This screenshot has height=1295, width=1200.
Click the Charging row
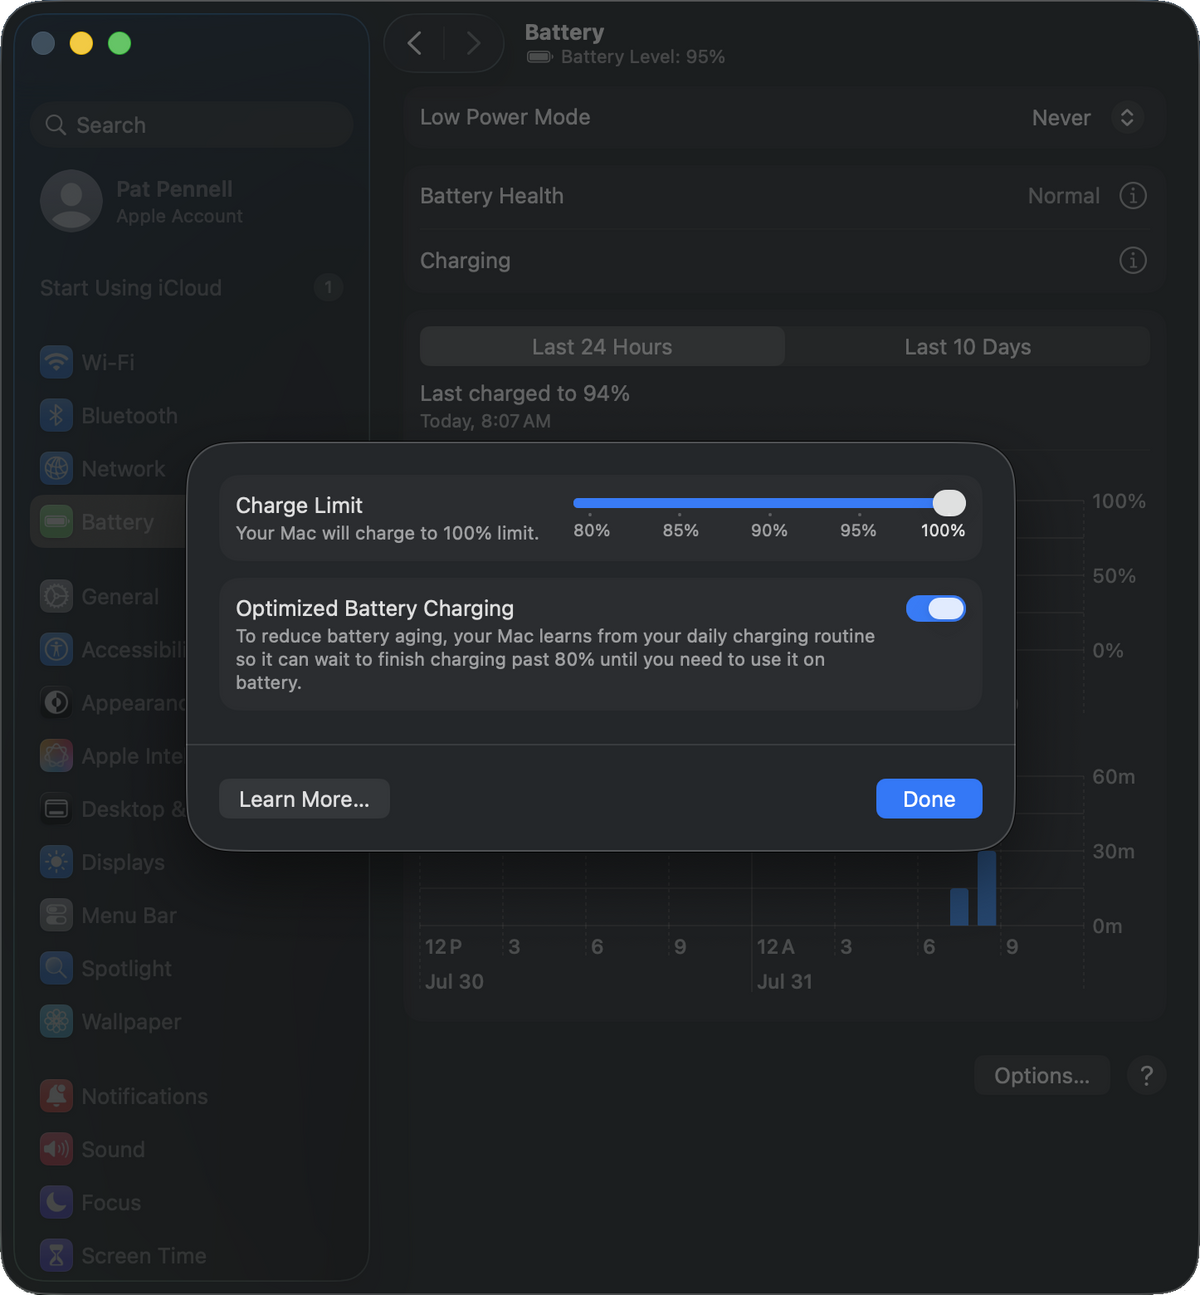click(785, 260)
